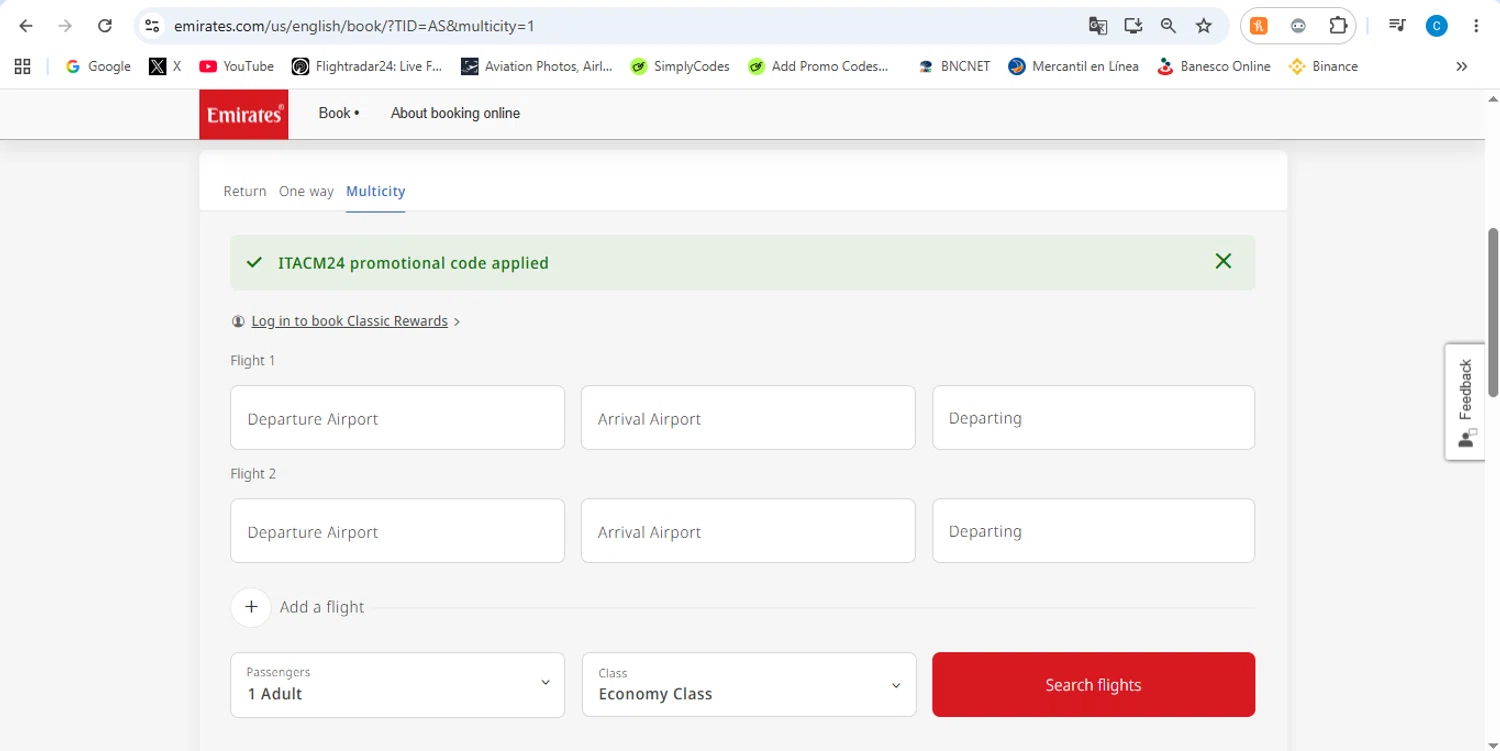
Task: Open the Google bookmark
Action: tap(98, 66)
